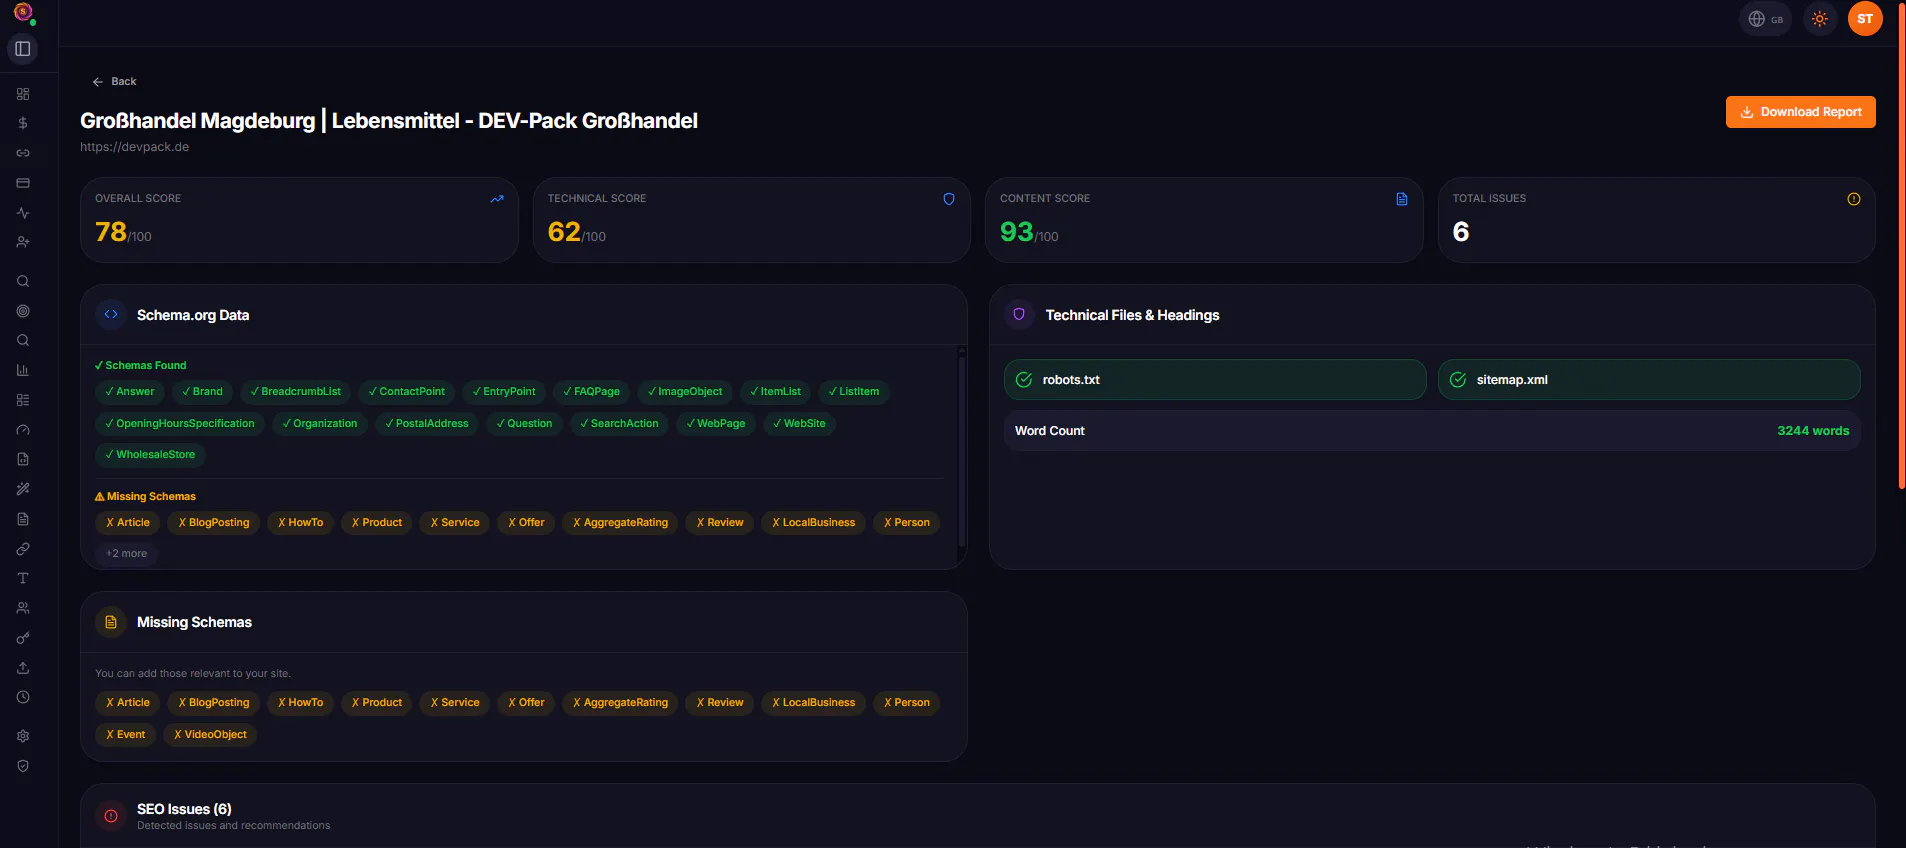The height and width of the screenshot is (848, 1906).
Task: Click the robots.txt status box
Action: 1215,380
